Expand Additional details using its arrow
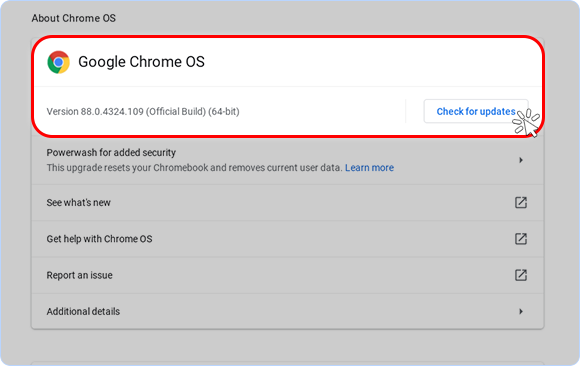Screen dimensions: 580x366 [x=521, y=312]
